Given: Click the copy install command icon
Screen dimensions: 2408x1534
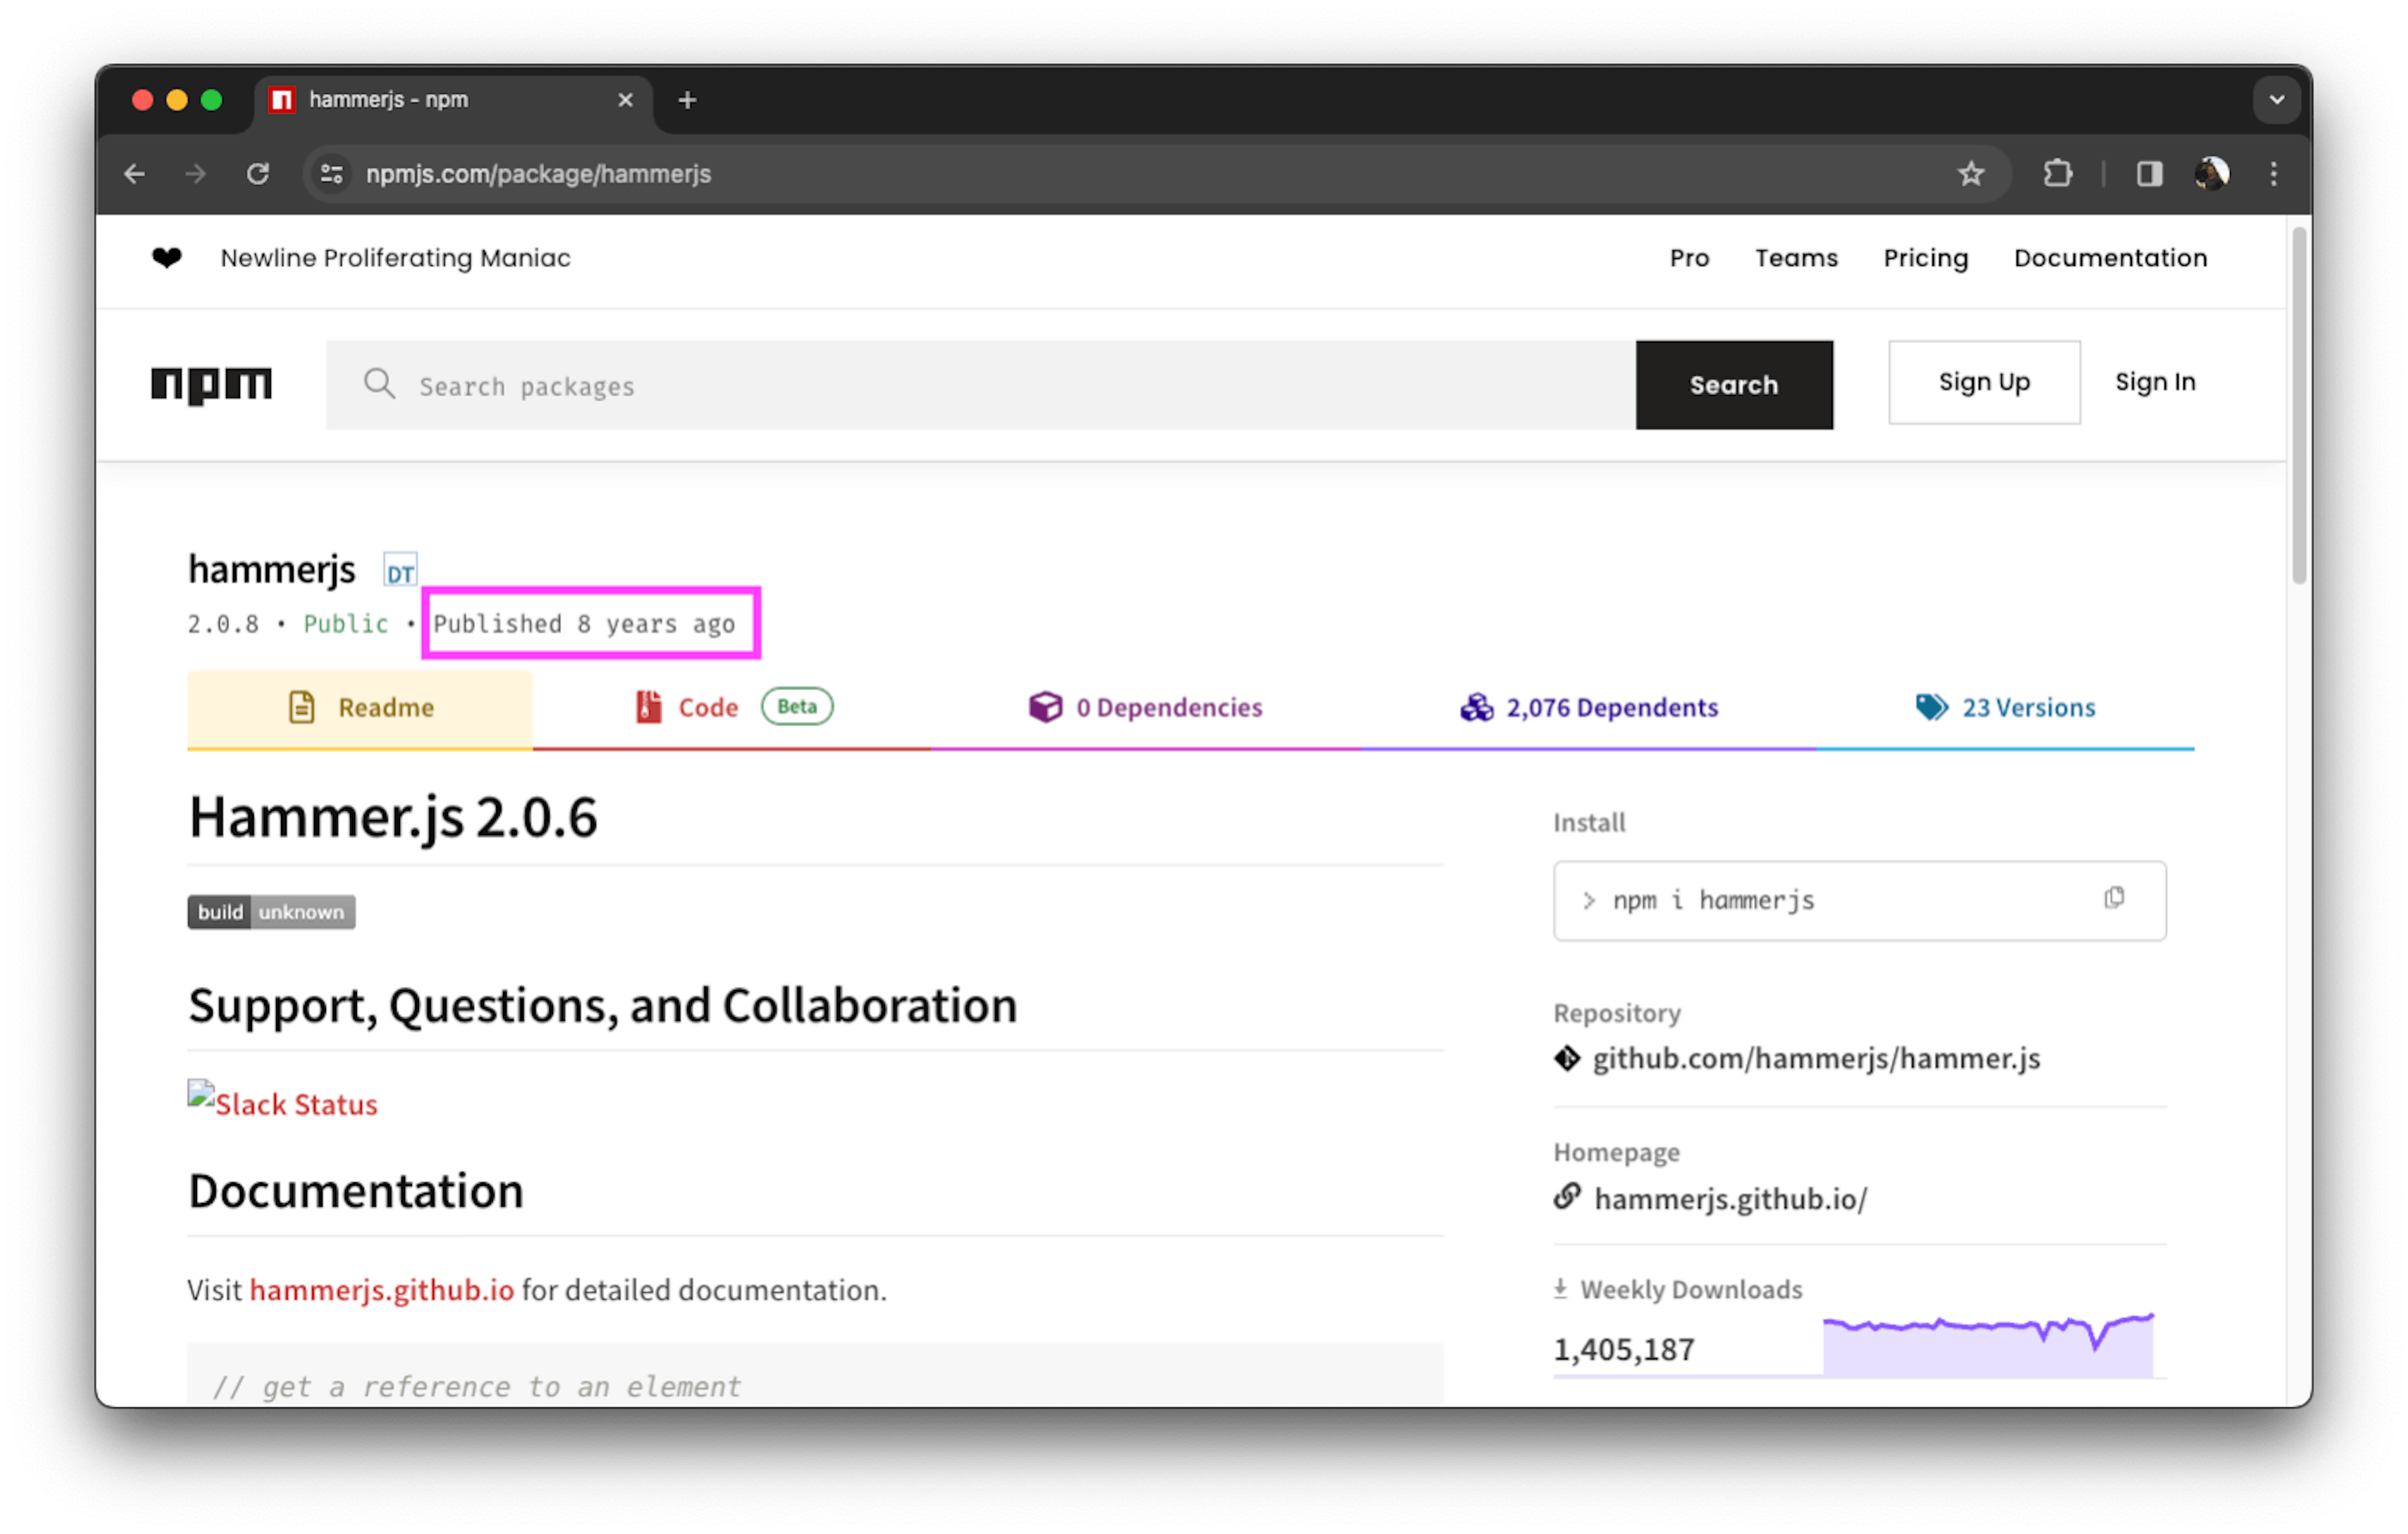Looking at the screenshot, I should click(2113, 897).
